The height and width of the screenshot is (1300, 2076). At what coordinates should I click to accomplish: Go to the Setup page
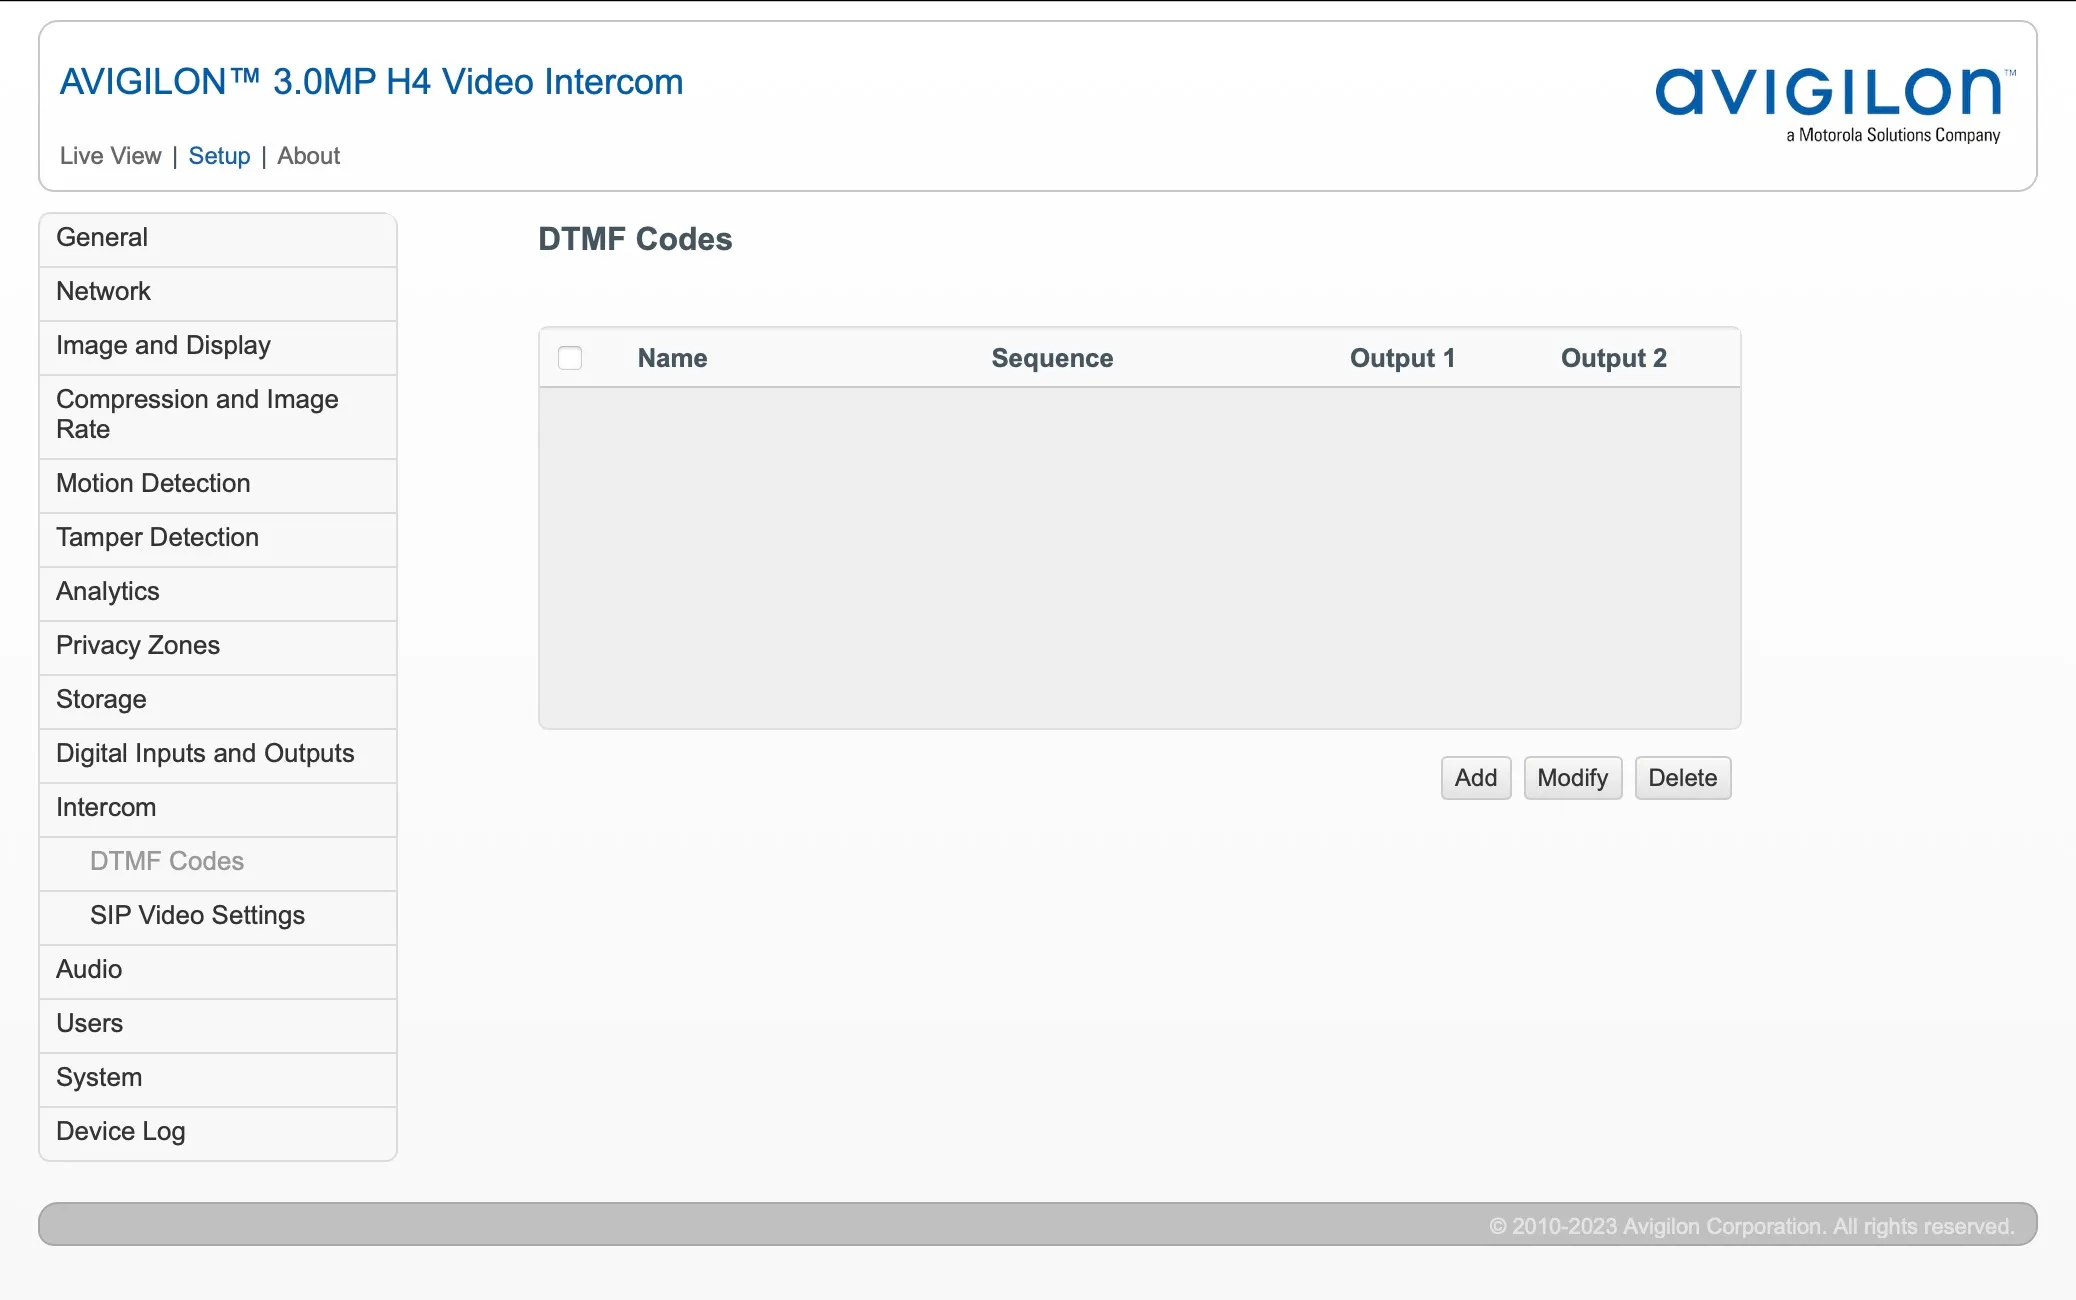coord(219,156)
